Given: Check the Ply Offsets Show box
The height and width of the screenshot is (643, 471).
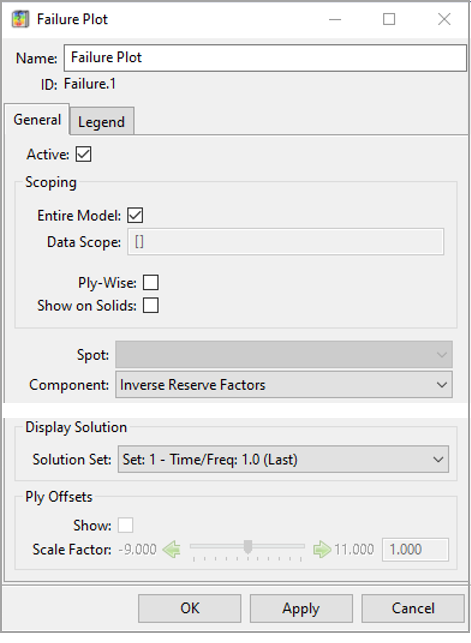Looking at the screenshot, I should point(125,525).
